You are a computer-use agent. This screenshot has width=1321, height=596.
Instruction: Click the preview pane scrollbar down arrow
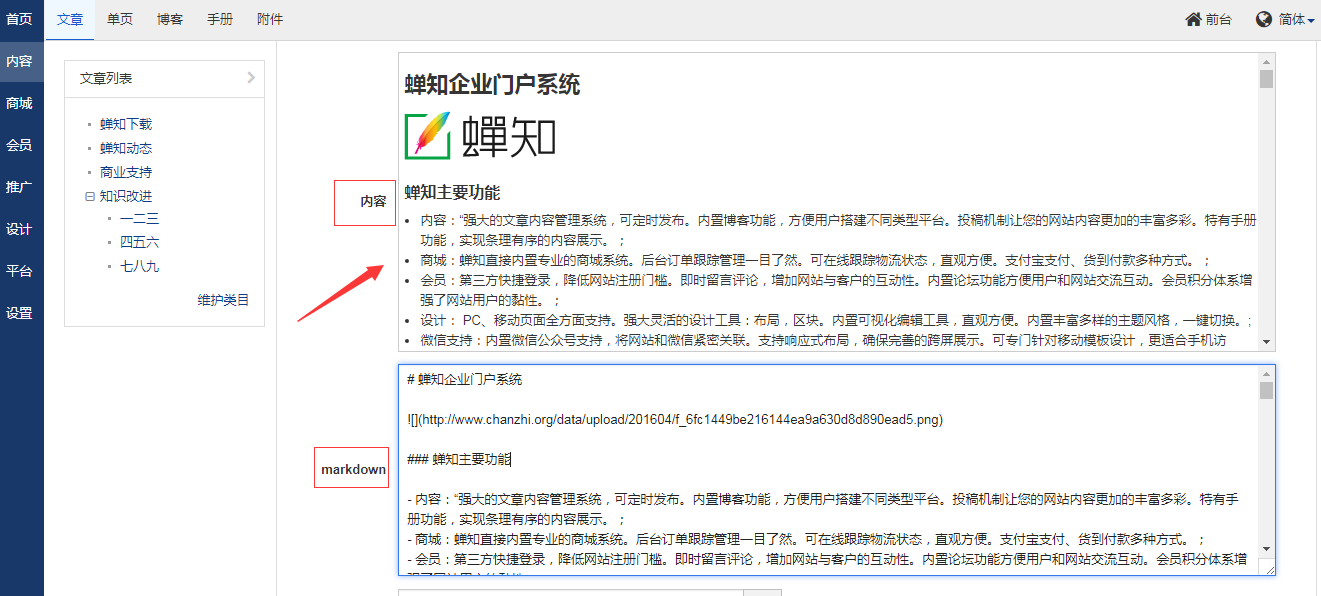coord(1266,342)
